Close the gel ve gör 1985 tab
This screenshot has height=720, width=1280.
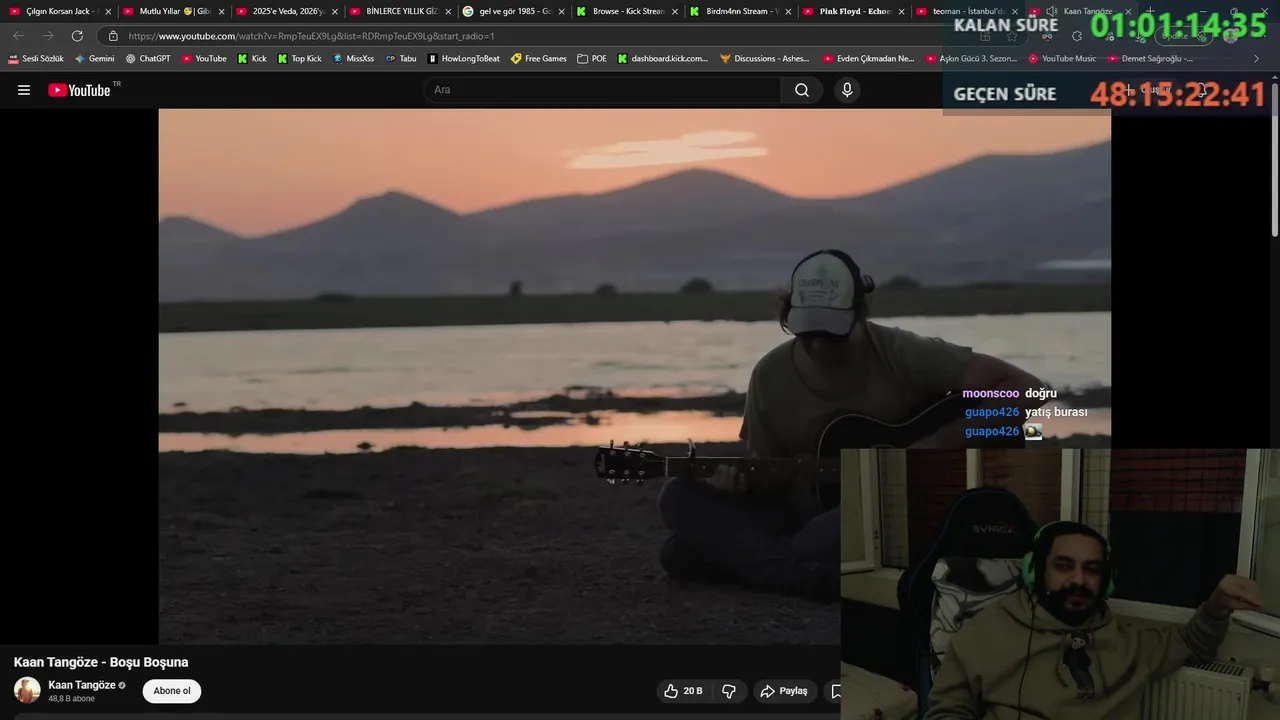pyautogui.click(x=561, y=12)
